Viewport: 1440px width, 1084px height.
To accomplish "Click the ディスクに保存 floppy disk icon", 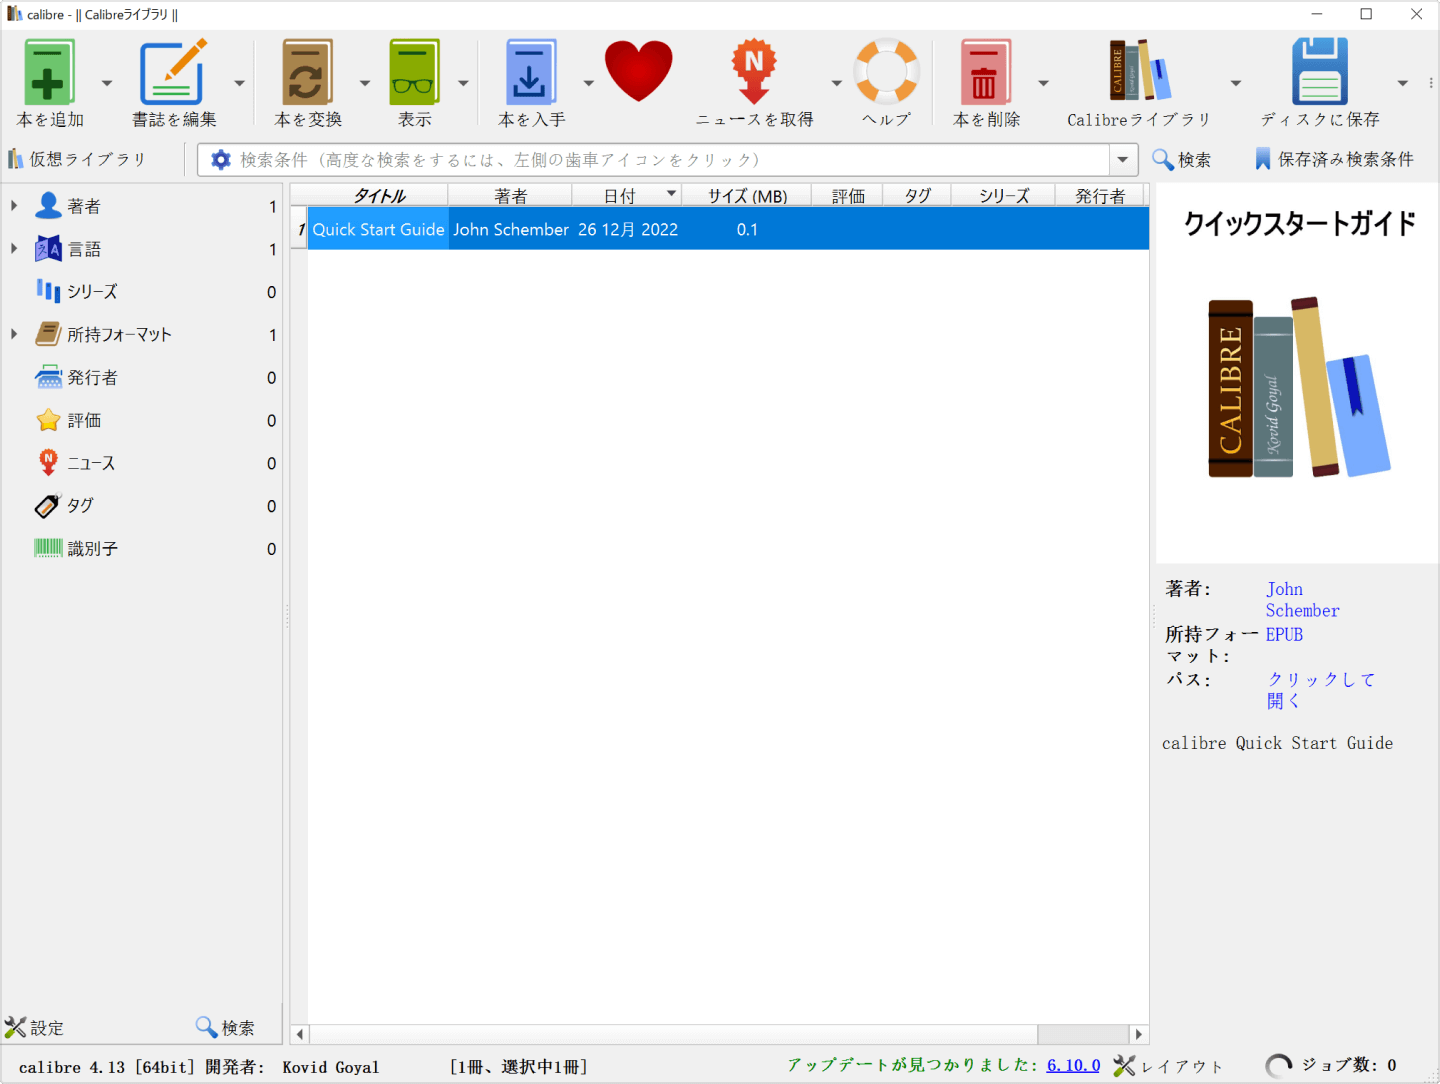I will (x=1320, y=71).
